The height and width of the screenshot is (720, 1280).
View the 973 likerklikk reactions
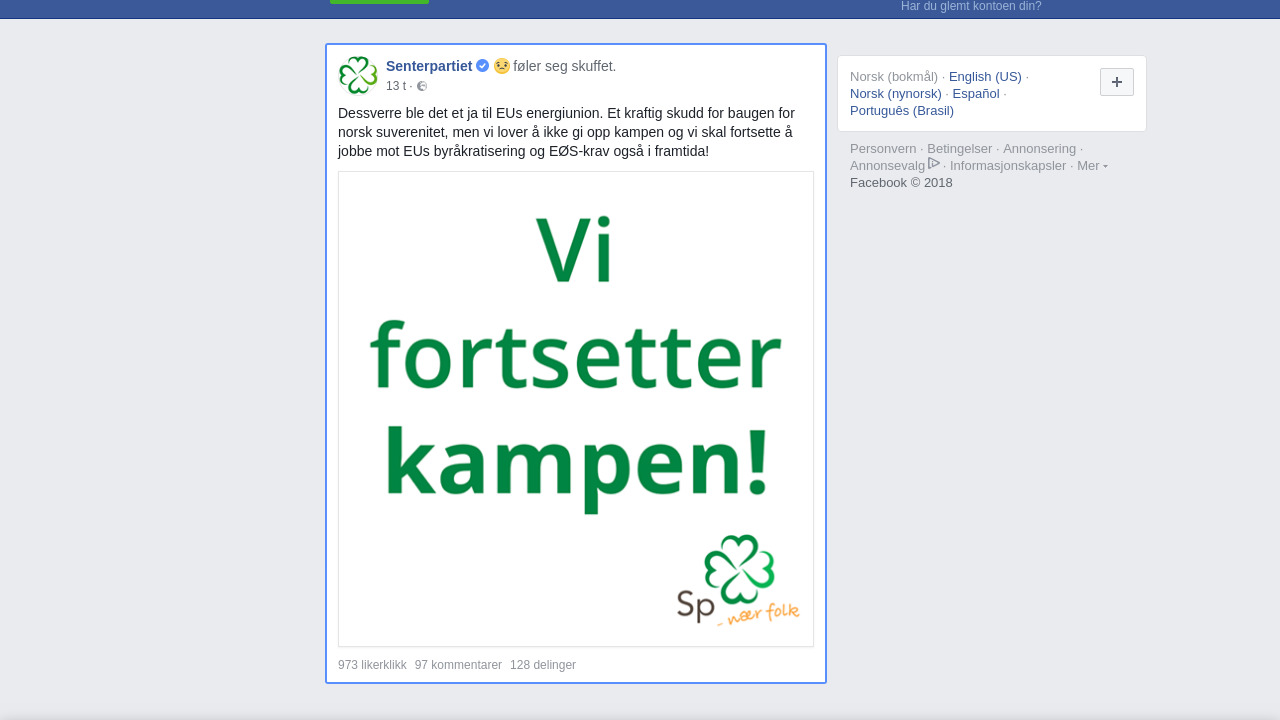click(x=372, y=665)
